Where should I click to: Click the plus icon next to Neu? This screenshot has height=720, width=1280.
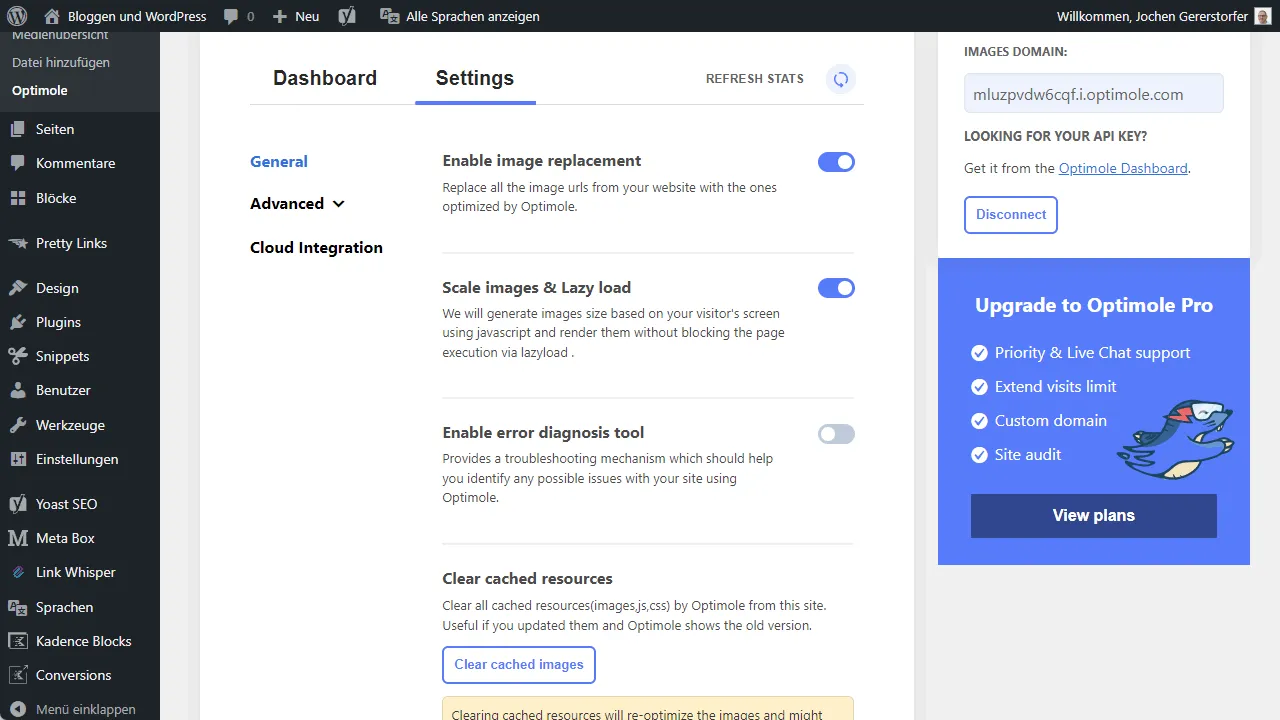pyautogui.click(x=279, y=17)
